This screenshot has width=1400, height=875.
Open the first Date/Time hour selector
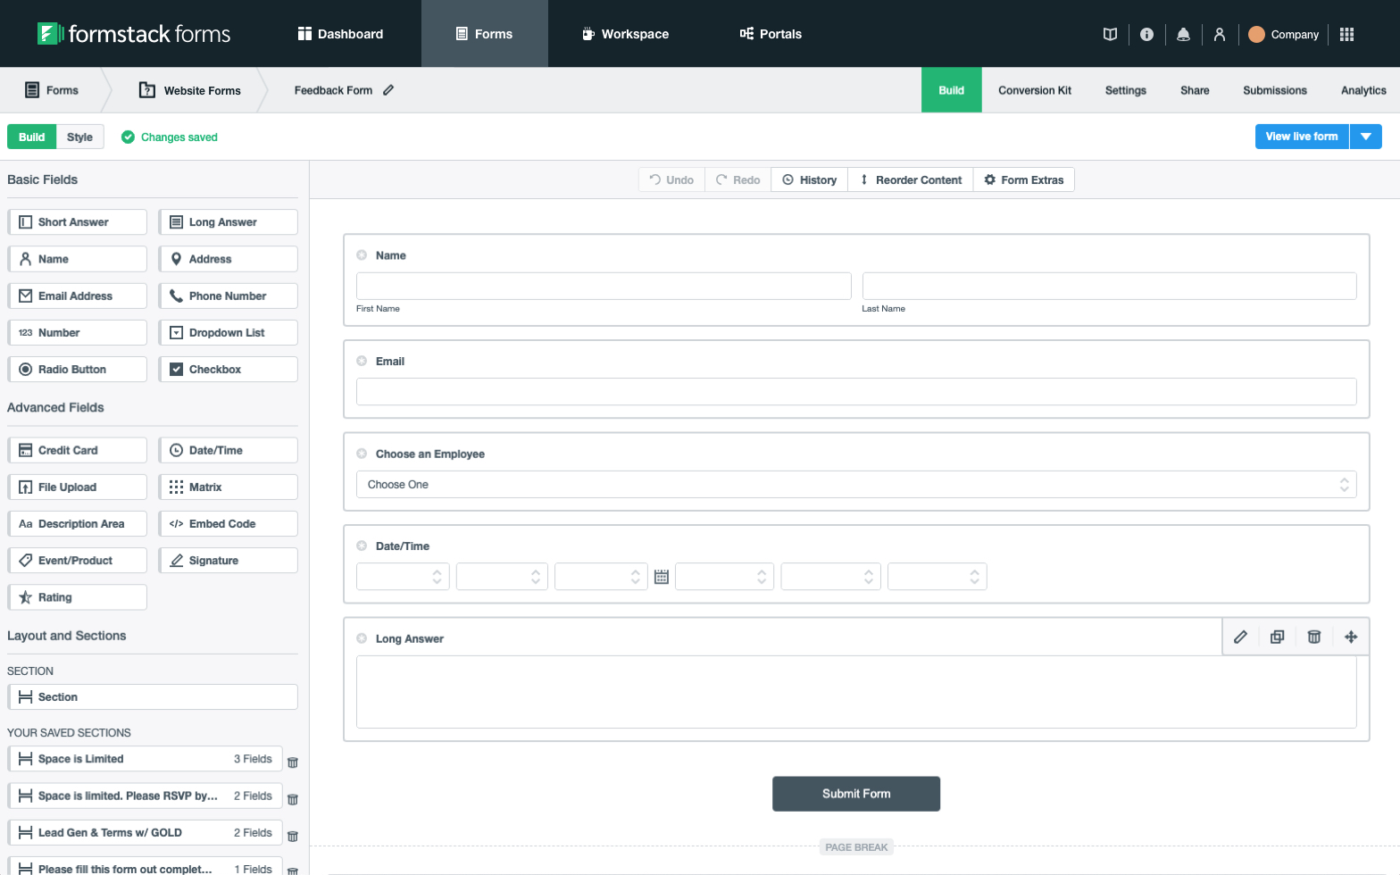pyautogui.click(x=402, y=576)
